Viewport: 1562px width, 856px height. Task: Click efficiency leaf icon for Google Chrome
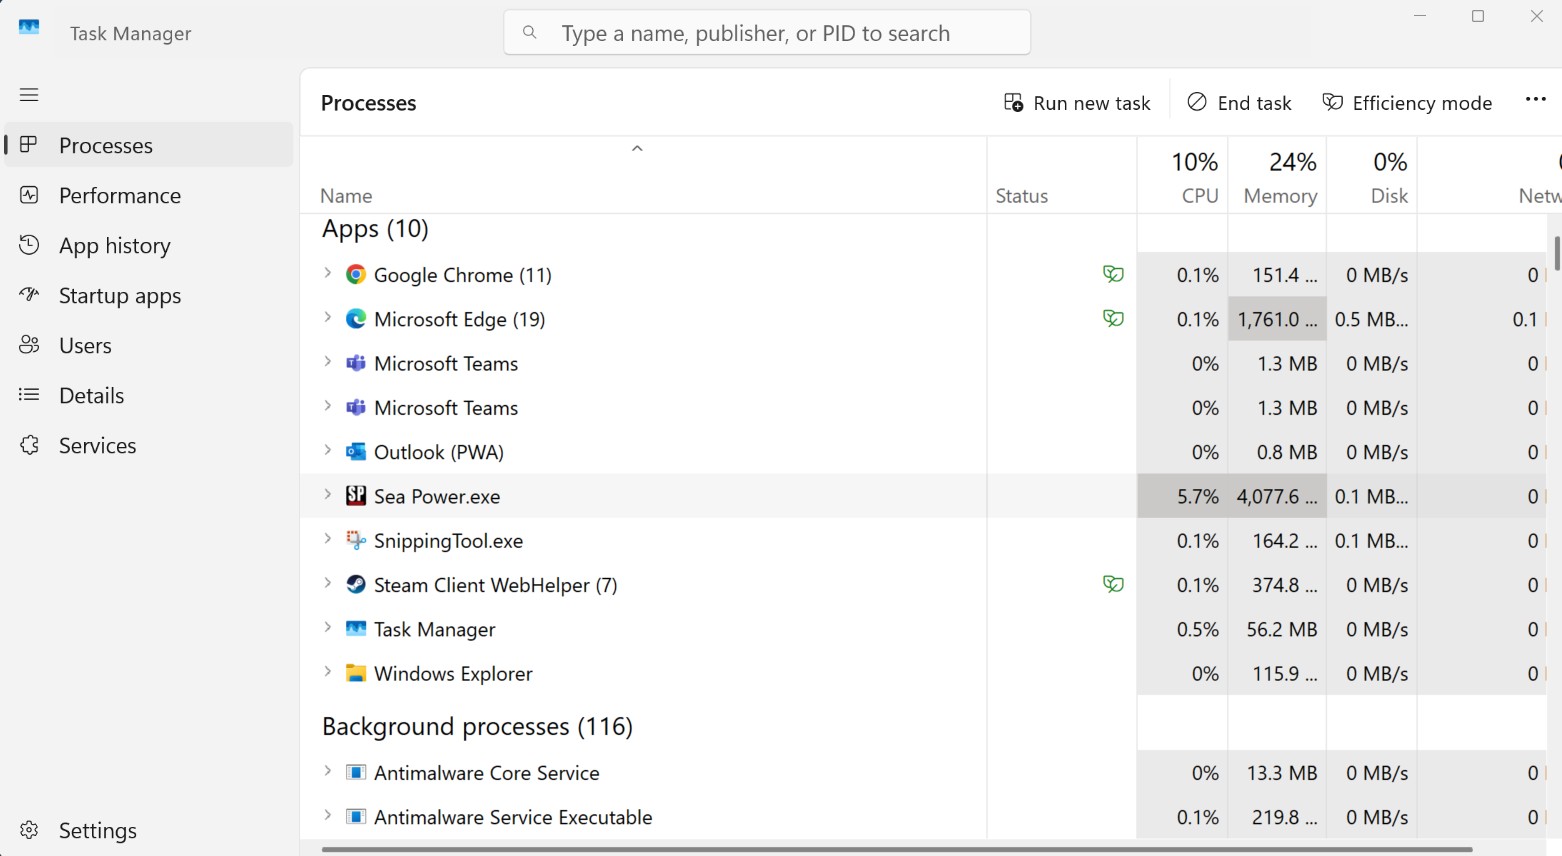pyautogui.click(x=1113, y=274)
